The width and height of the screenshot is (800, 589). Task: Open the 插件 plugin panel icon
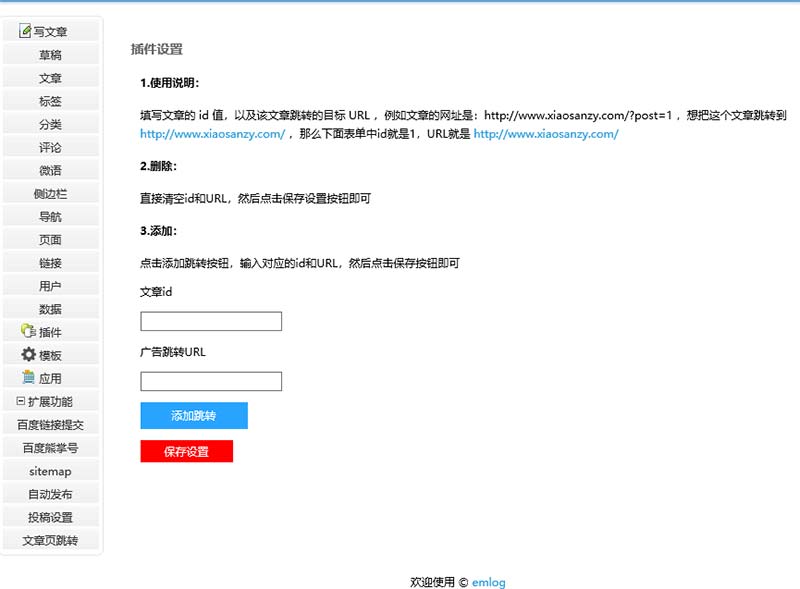click(25, 331)
